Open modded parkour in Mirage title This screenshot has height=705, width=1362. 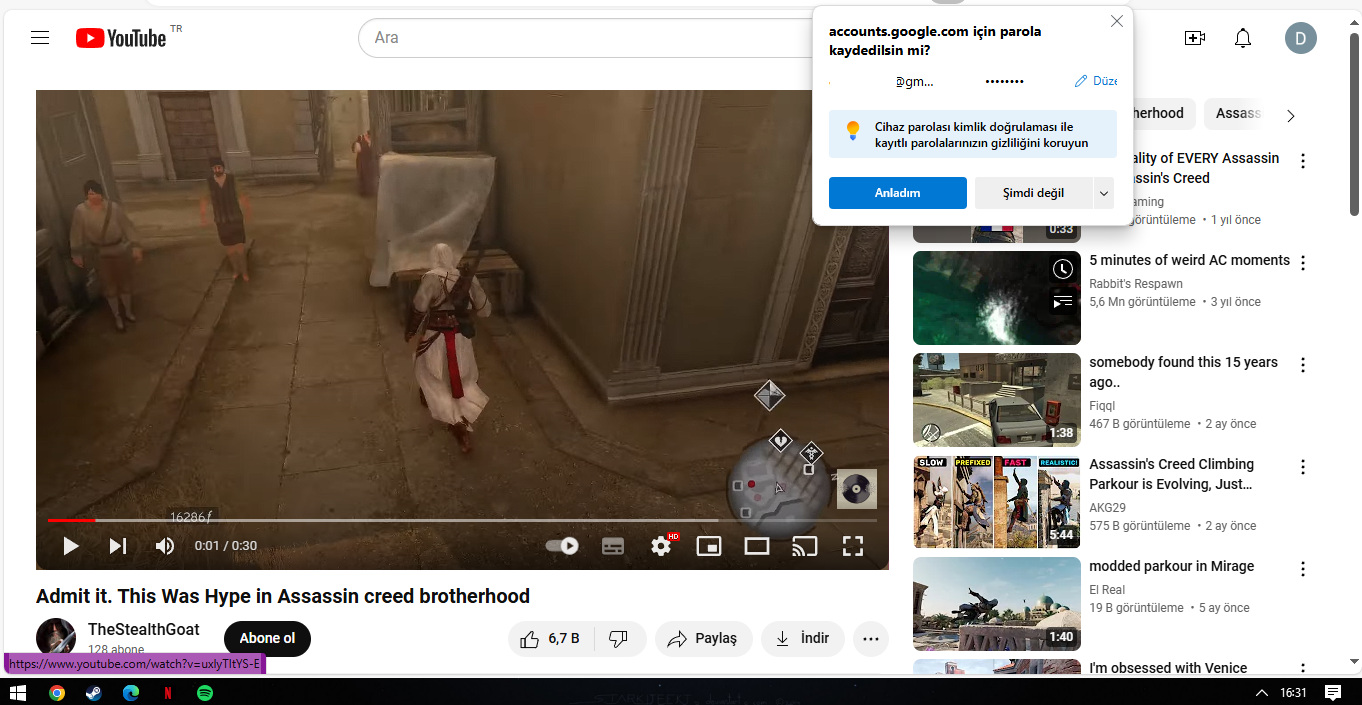tap(1171, 566)
